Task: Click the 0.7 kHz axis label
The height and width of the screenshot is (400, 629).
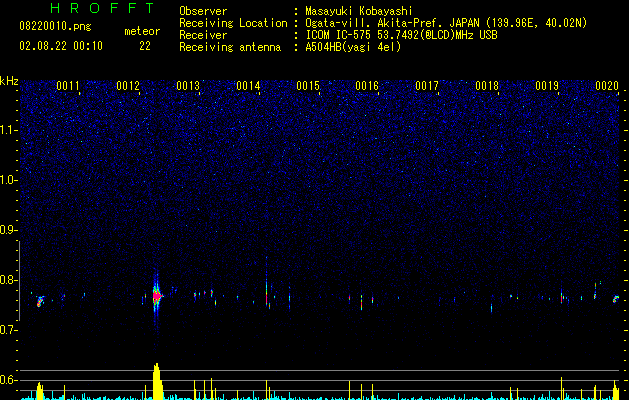Action: click(8, 330)
